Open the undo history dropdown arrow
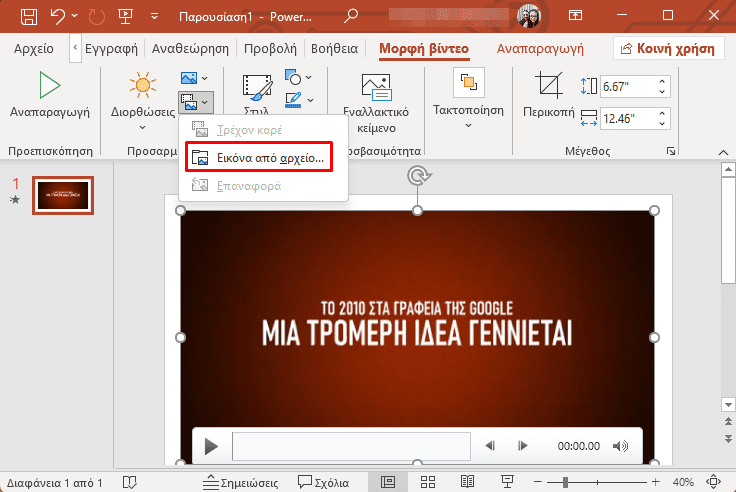Viewport: 736px width, 492px height. coord(75,16)
